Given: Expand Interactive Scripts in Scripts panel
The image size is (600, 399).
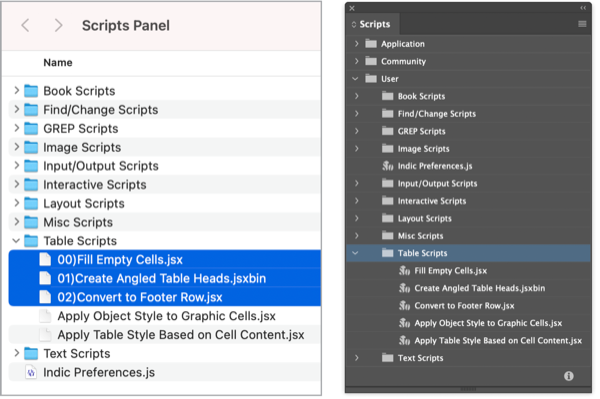Looking at the screenshot, I should (x=357, y=201).
